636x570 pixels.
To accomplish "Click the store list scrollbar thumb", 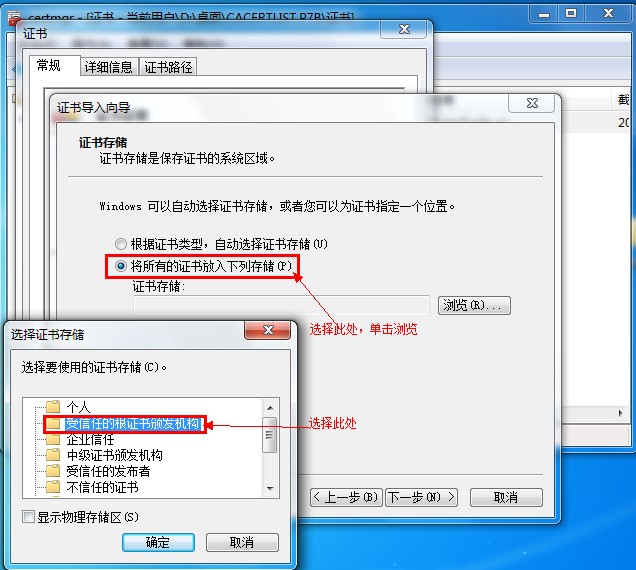I will click(x=270, y=435).
